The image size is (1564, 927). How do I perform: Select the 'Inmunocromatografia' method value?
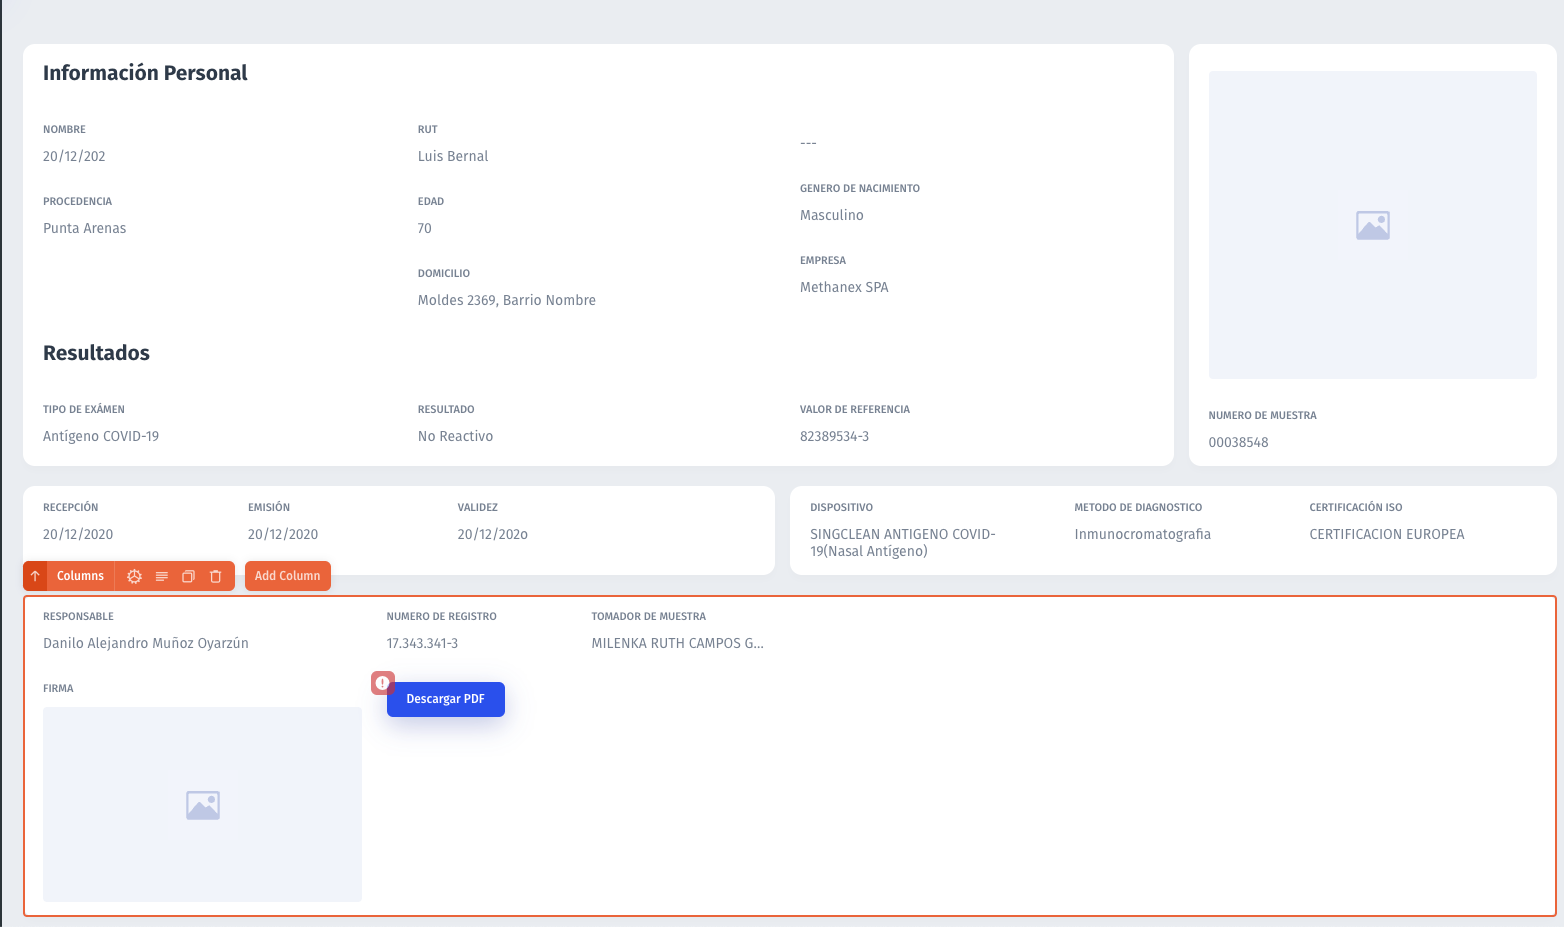tap(1142, 534)
